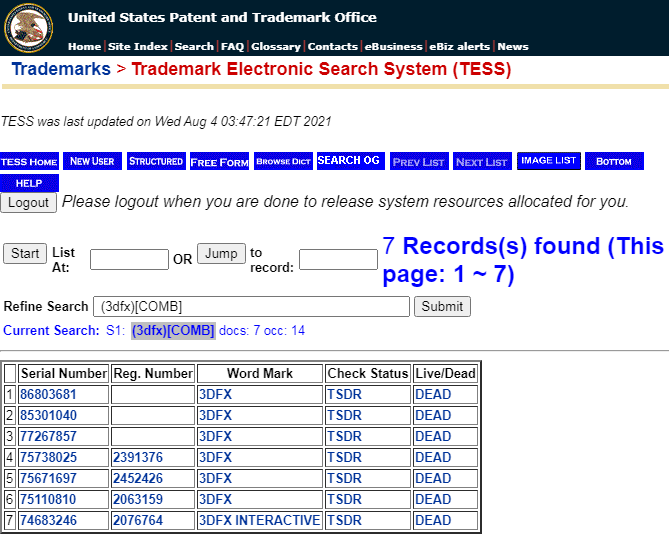Open registration number 2063159
The image size is (669, 534).
[138, 499]
